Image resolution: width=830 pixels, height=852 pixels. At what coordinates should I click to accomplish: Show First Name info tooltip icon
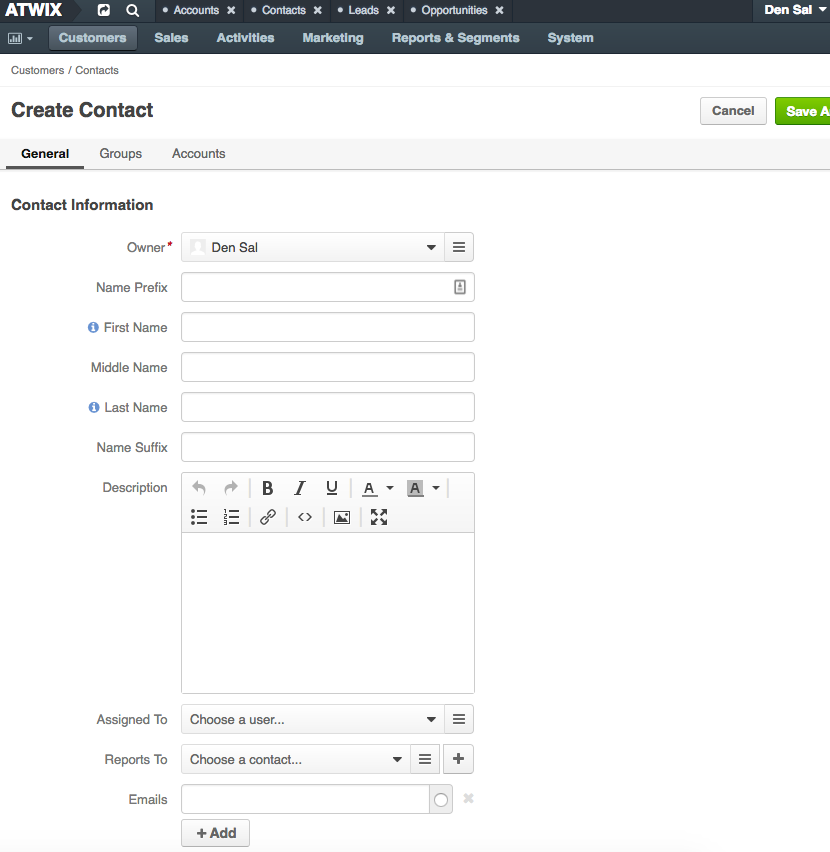click(x=93, y=327)
